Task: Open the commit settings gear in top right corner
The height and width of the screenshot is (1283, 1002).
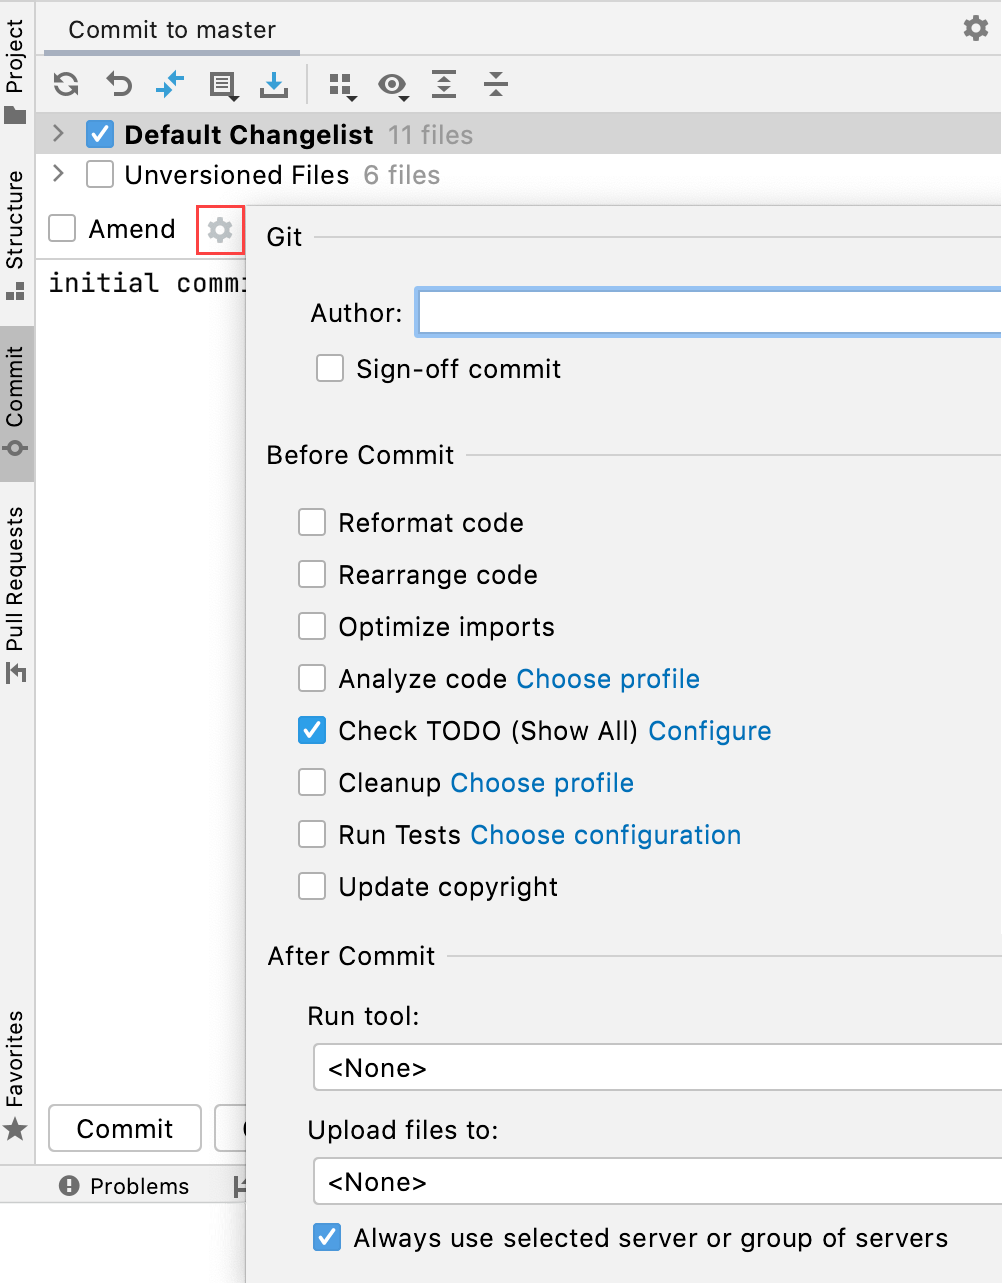Action: pos(975,28)
